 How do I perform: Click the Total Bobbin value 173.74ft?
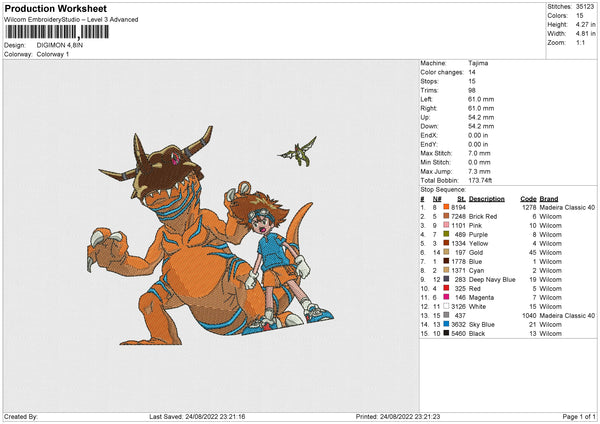(x=480, y=180)
